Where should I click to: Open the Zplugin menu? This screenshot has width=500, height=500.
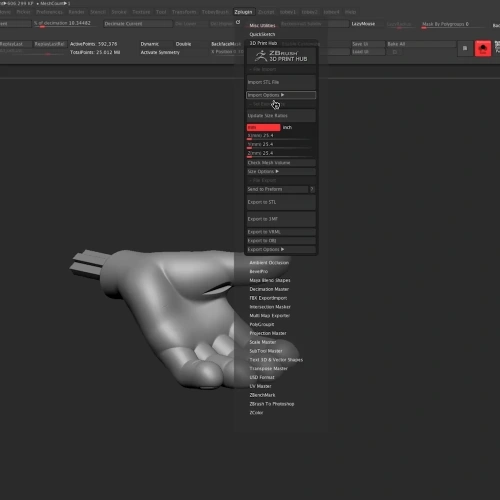coord(243,12)
